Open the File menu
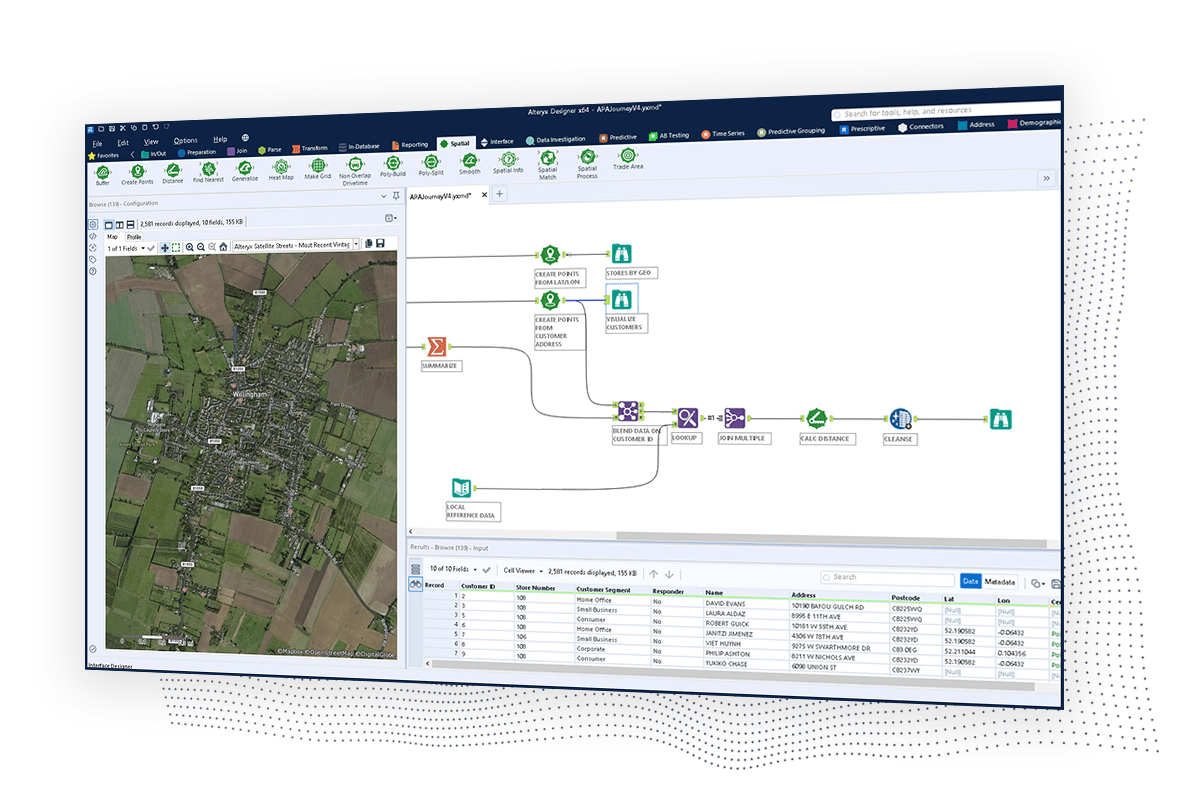1179x797 pixels. [x=97, y=144]
